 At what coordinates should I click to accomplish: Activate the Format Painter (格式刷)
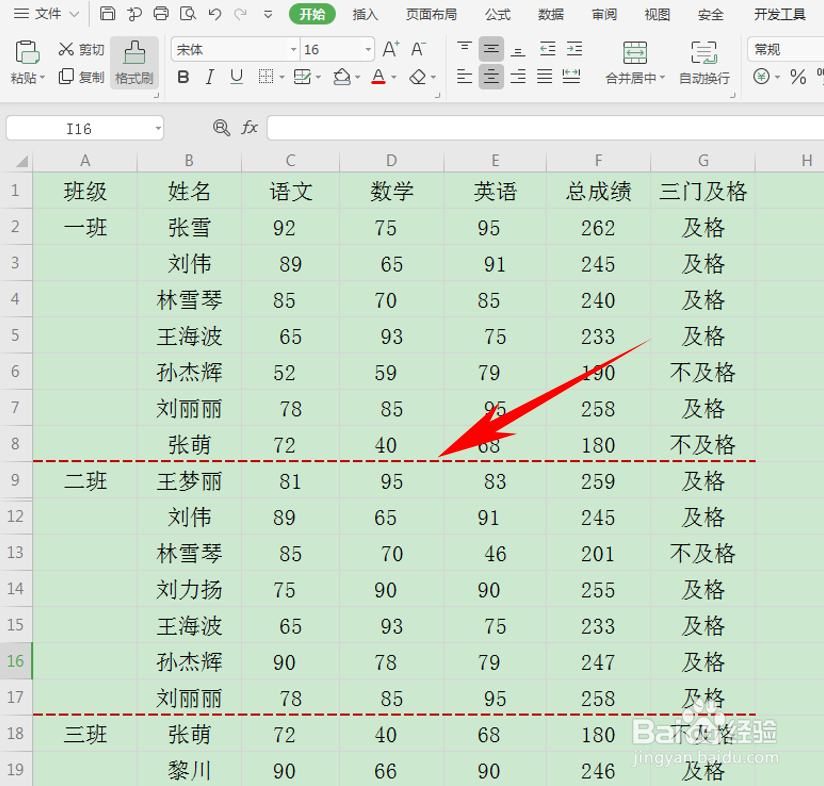coord(135,63)
